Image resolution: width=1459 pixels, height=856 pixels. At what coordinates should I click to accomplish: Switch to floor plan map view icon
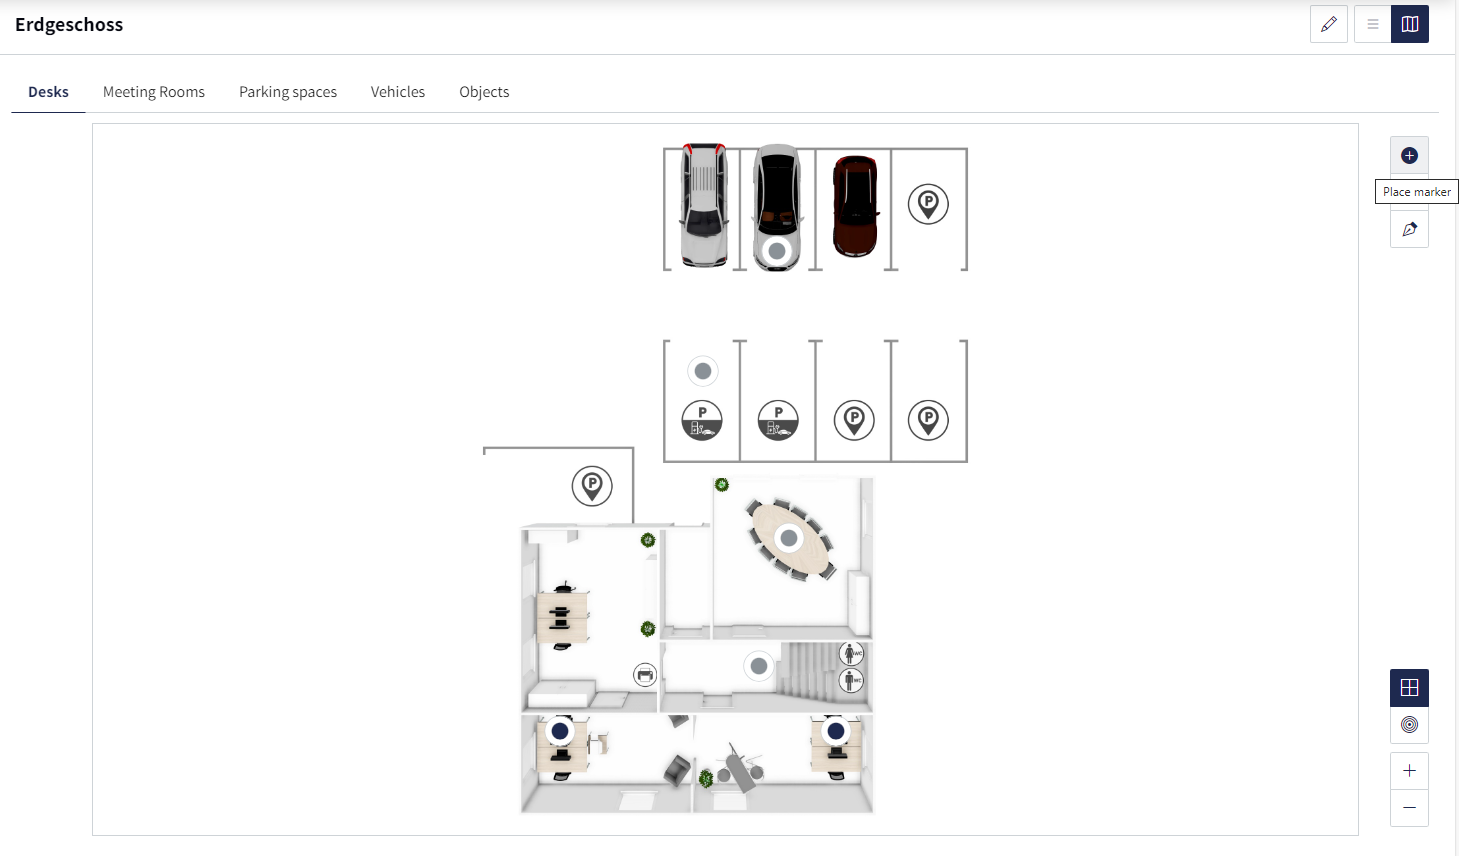[x=1410, y=24]
